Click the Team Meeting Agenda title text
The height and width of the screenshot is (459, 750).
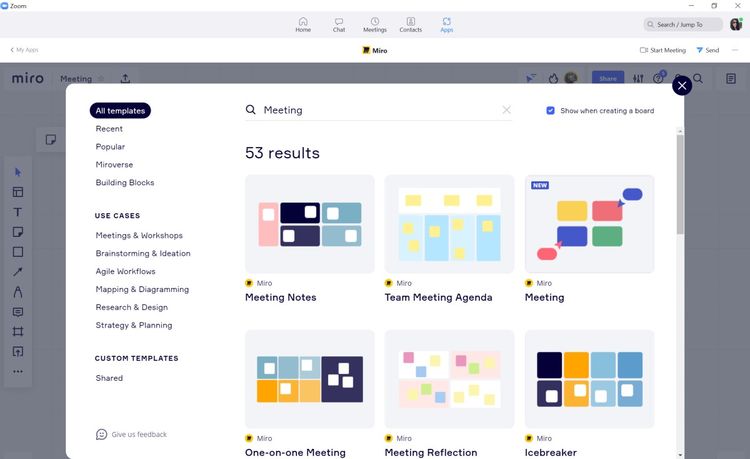point(438,297)
